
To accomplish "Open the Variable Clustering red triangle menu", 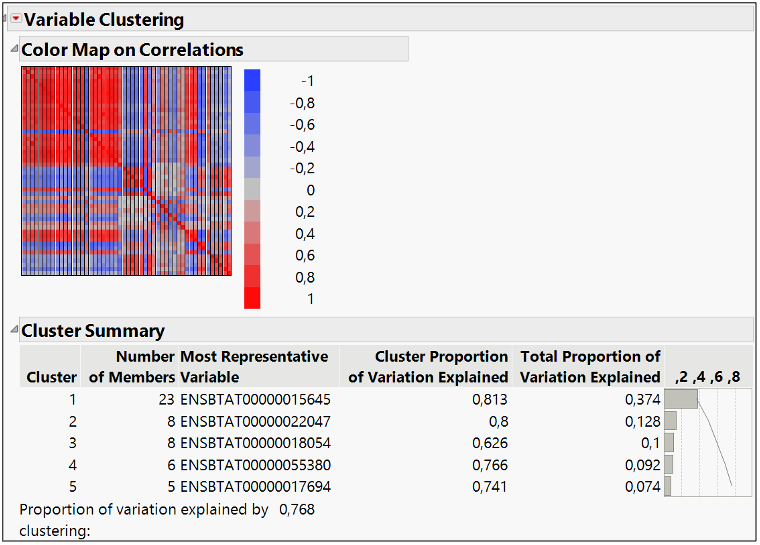I will click(15, 19).
